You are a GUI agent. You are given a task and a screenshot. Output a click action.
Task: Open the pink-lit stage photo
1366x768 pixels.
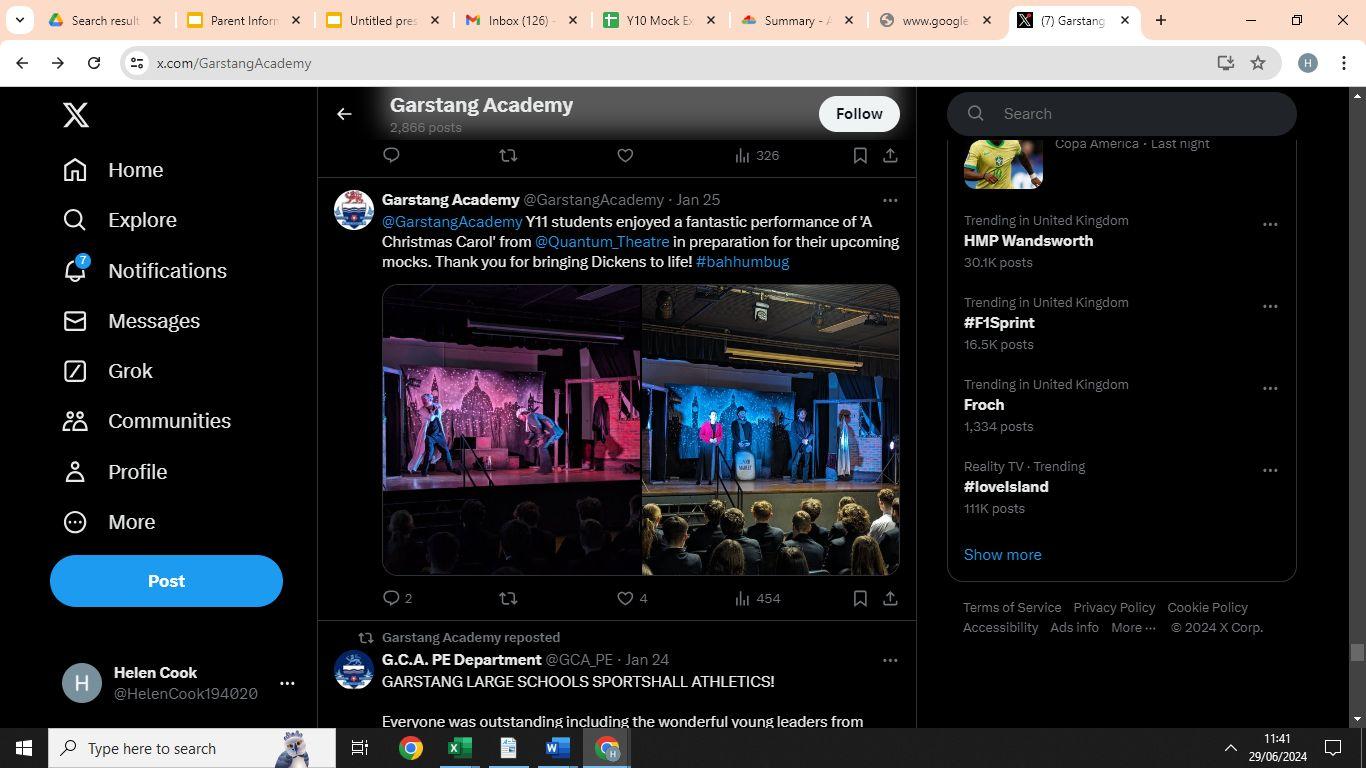[511, 430]
